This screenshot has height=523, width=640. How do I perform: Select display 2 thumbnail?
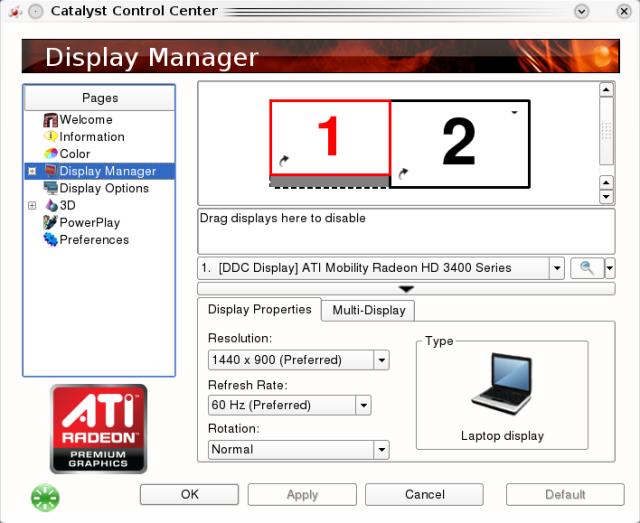(459, 143)
